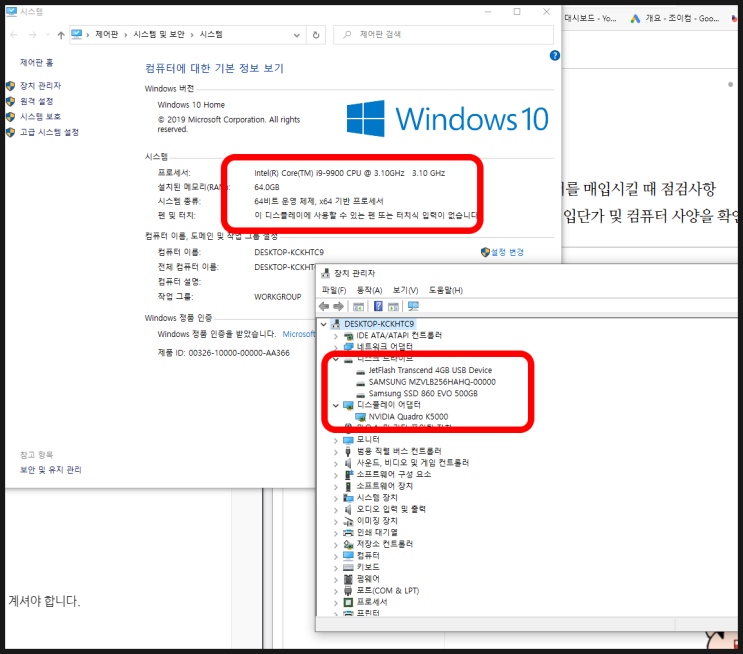Switch to the 개요 - 조이컴 Google browser tab

coord(675,18)
